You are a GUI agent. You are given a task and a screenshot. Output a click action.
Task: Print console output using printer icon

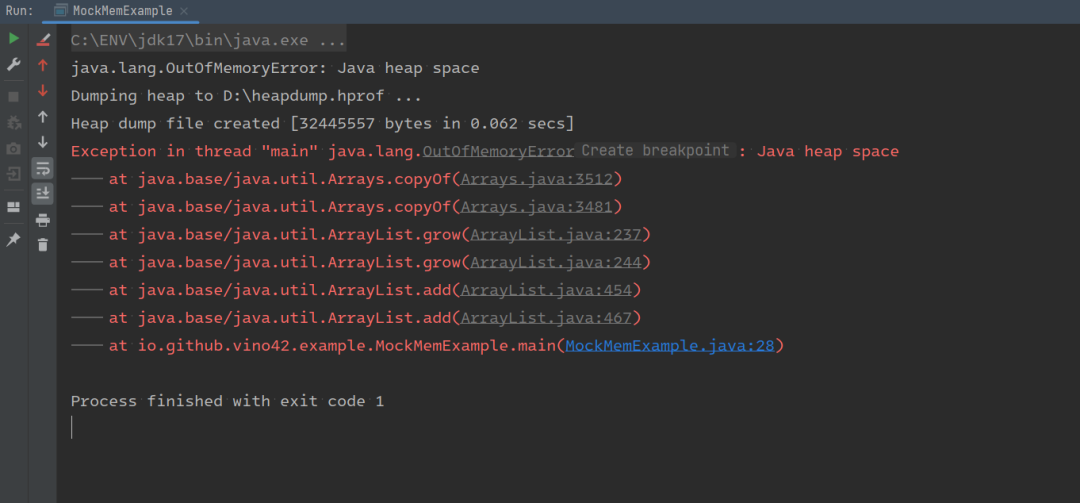pyautogui.click(x=43, y=220)
